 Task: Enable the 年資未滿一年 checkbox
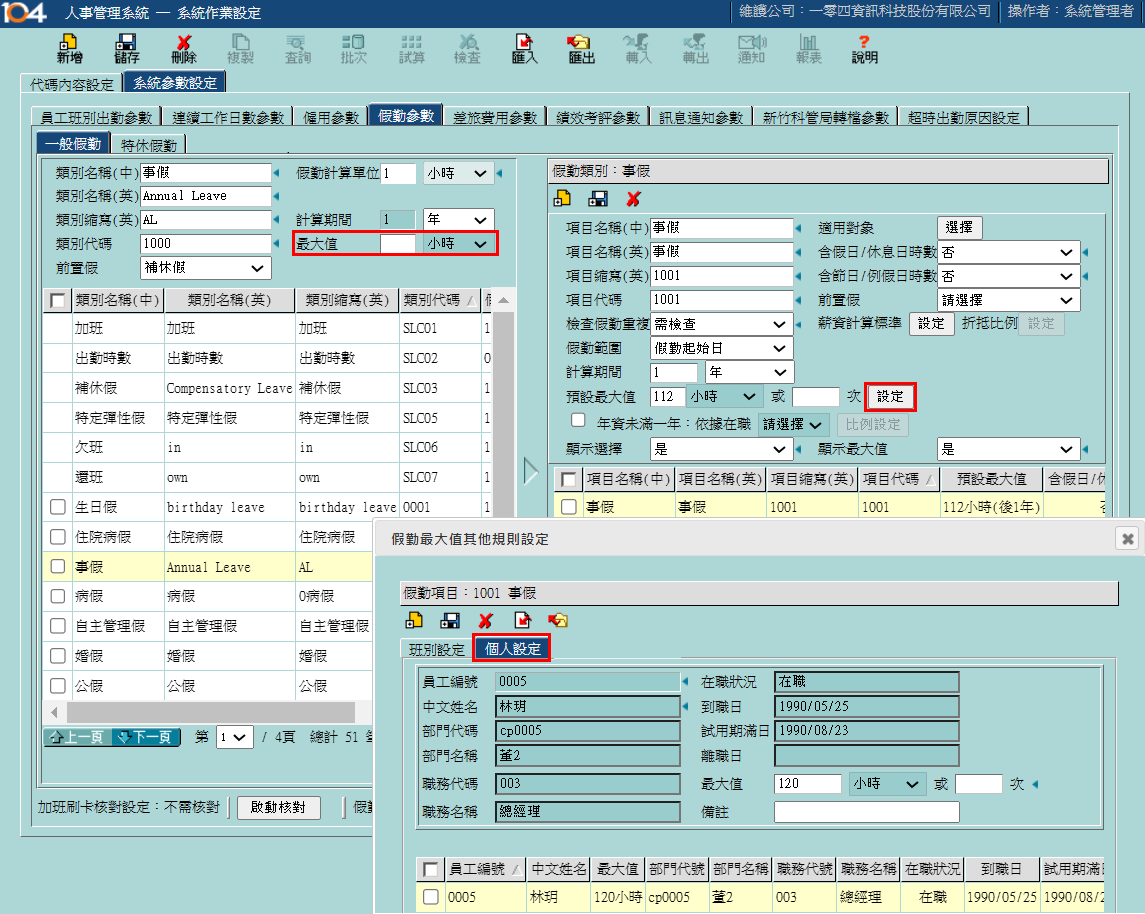click(578, 420)
